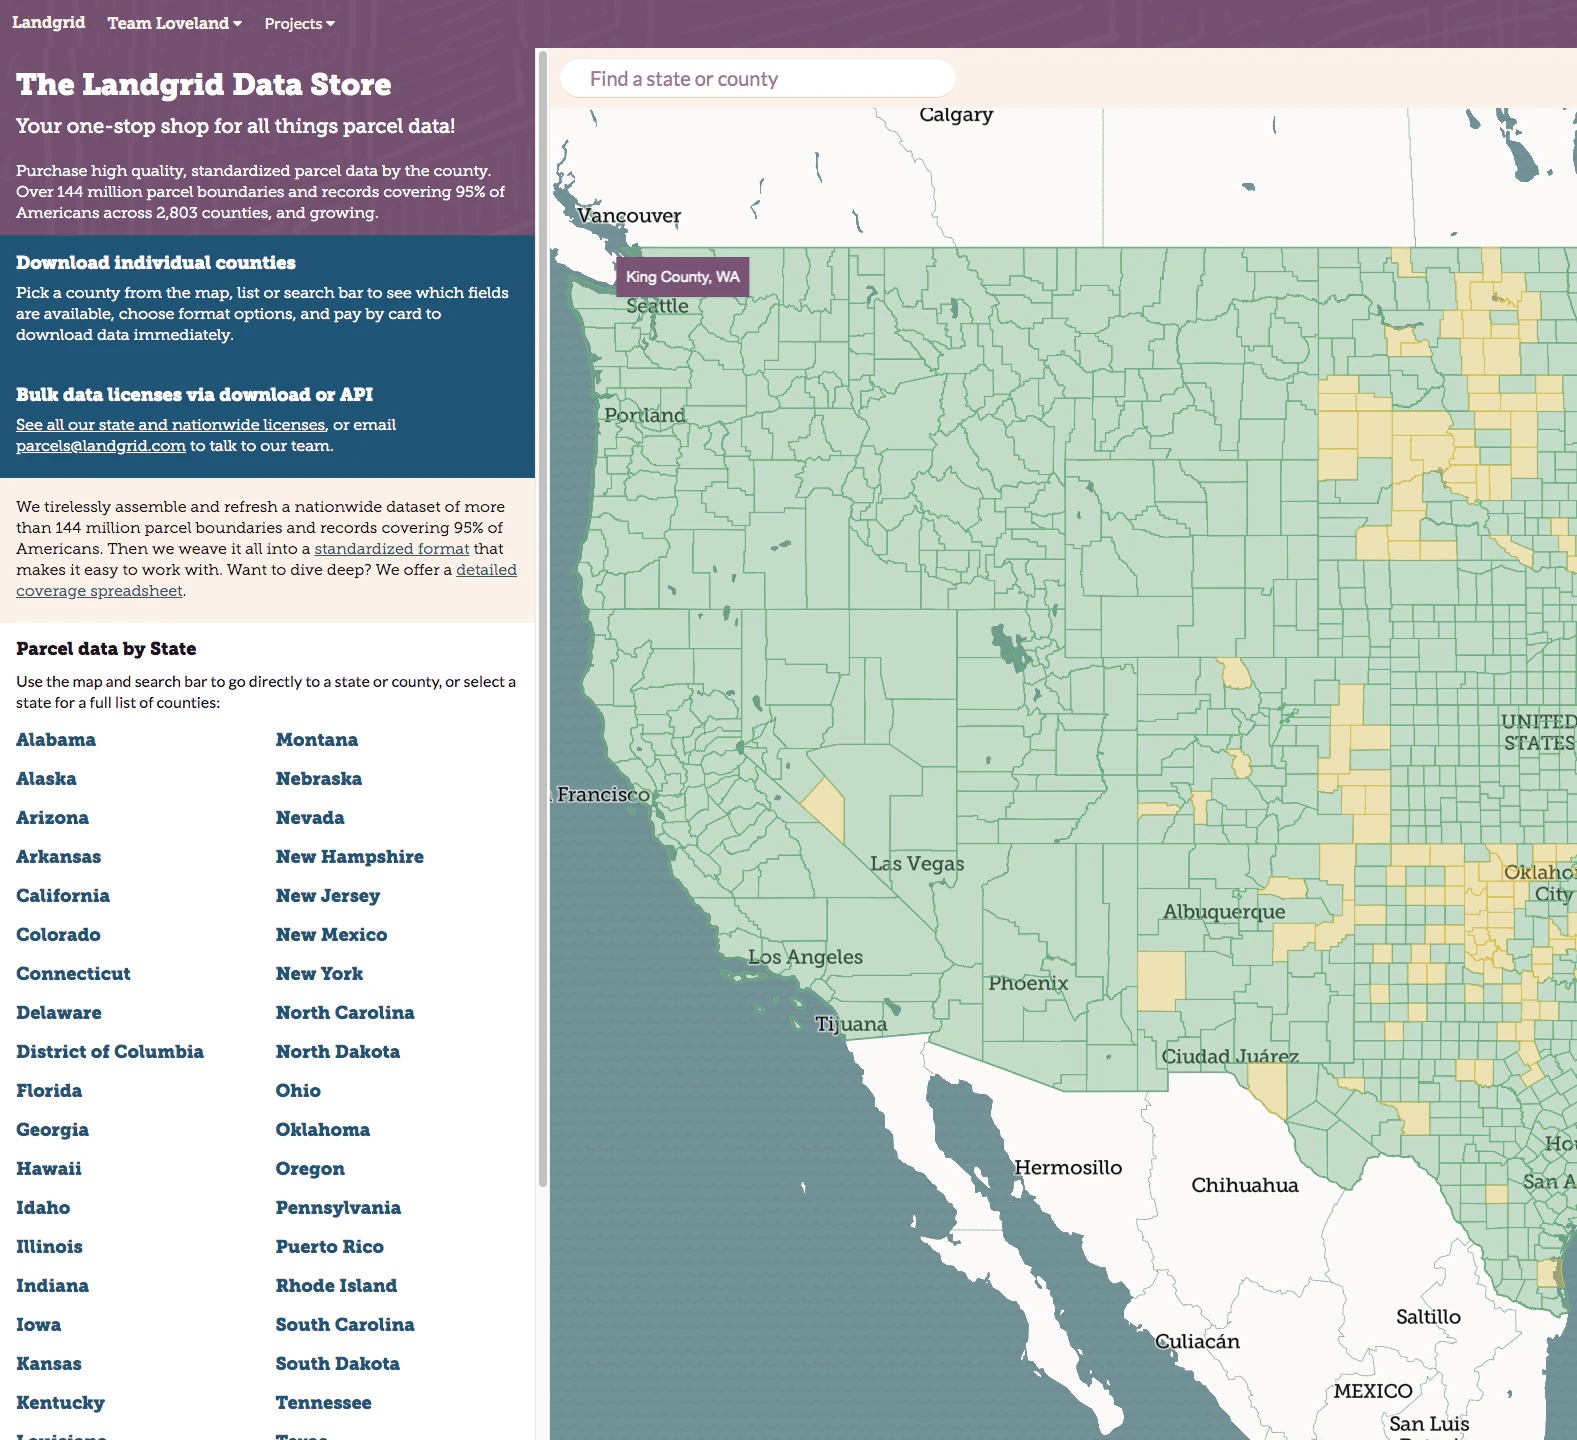
Task: Select Hawaii from the state list
Action: click(49, 1169)
